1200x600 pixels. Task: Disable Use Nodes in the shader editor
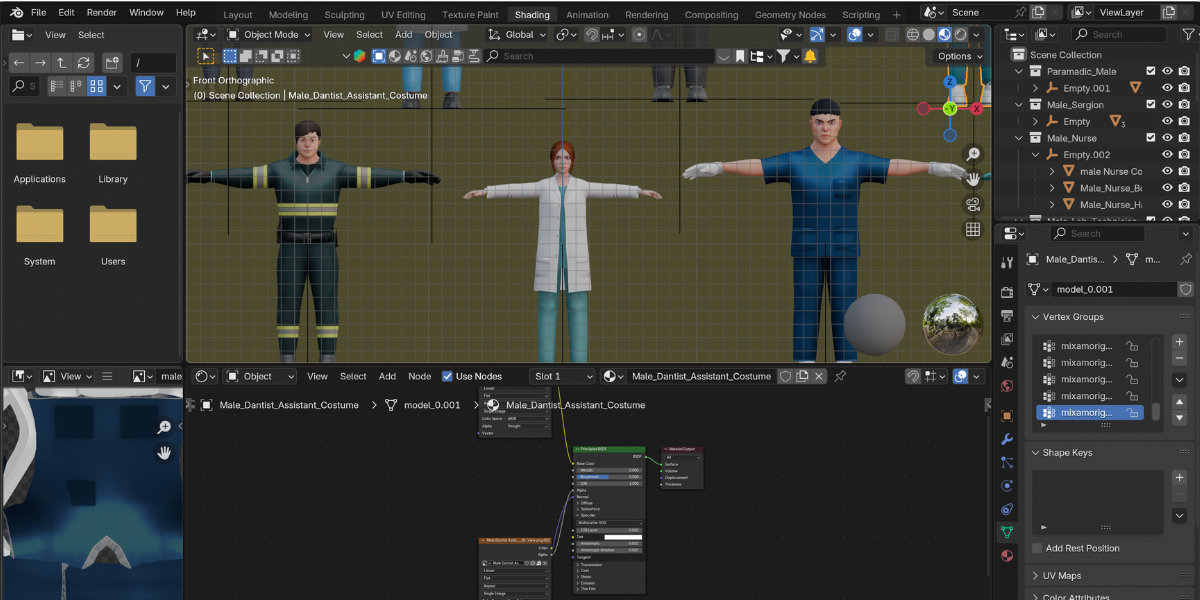tap(447, 376)
